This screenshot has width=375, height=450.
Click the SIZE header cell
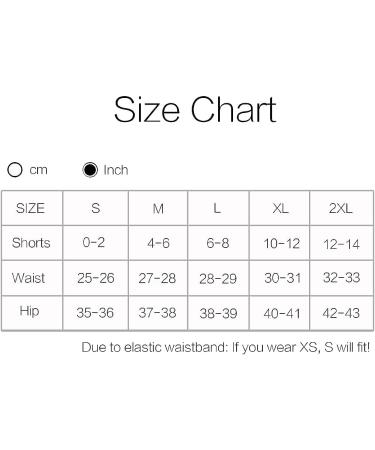point(32,208)
